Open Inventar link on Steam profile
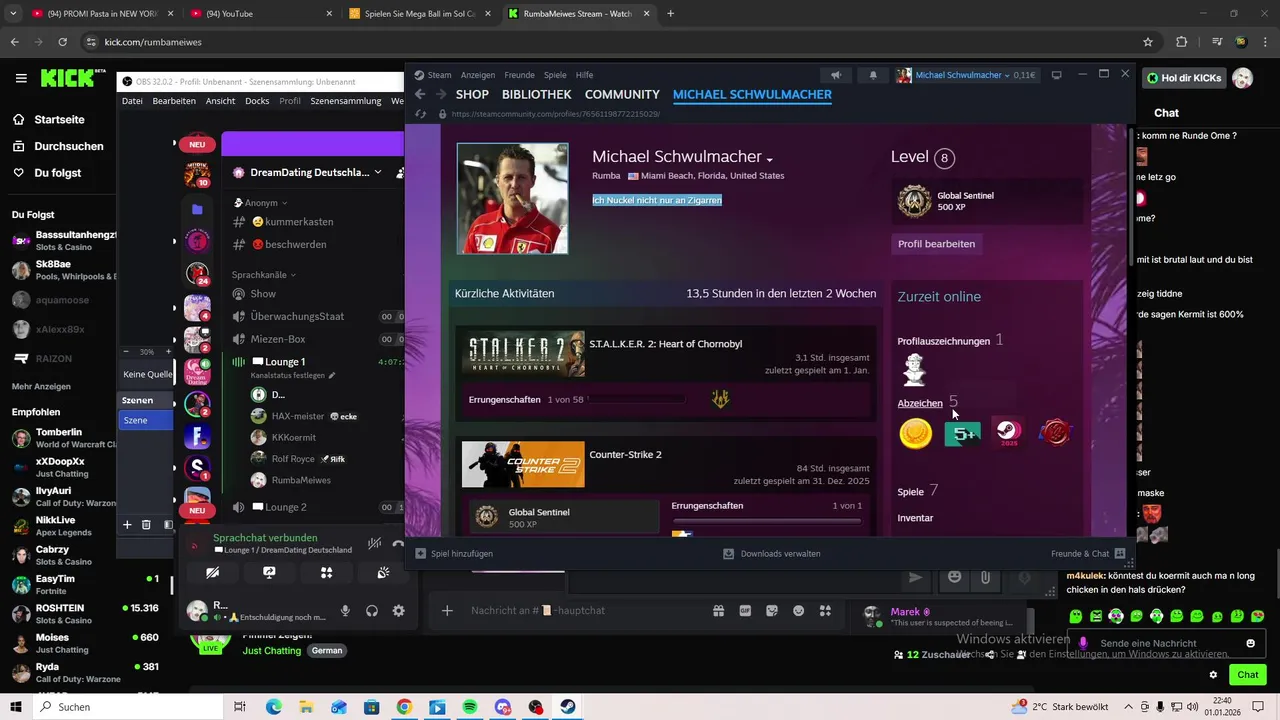This screenshot has height=720, width=1280. click(x=915, y=518)
